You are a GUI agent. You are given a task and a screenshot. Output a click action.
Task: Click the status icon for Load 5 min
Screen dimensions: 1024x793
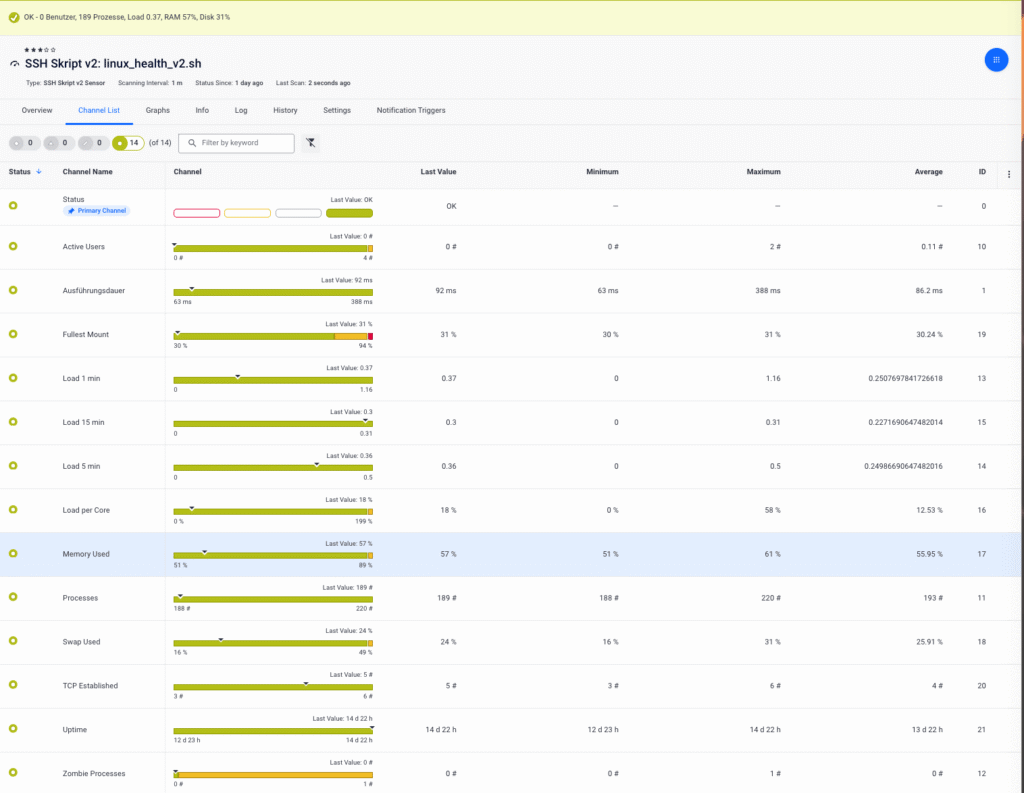pyautogui.click(x=13, y=465)
